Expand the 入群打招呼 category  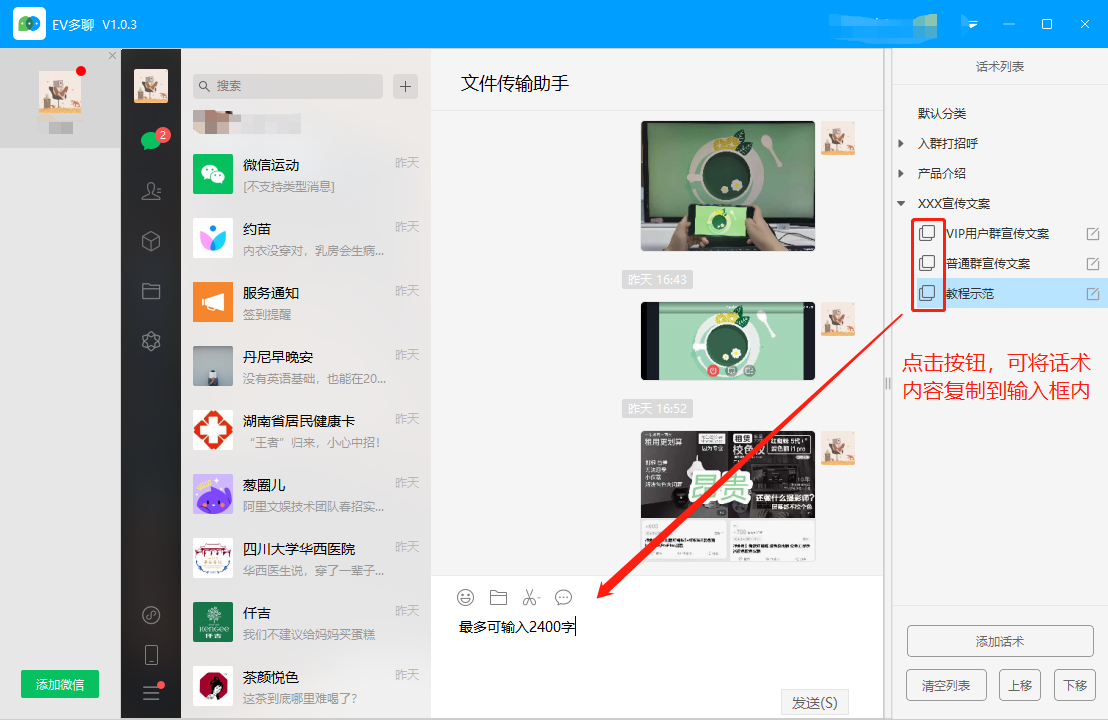pos(901,143)
